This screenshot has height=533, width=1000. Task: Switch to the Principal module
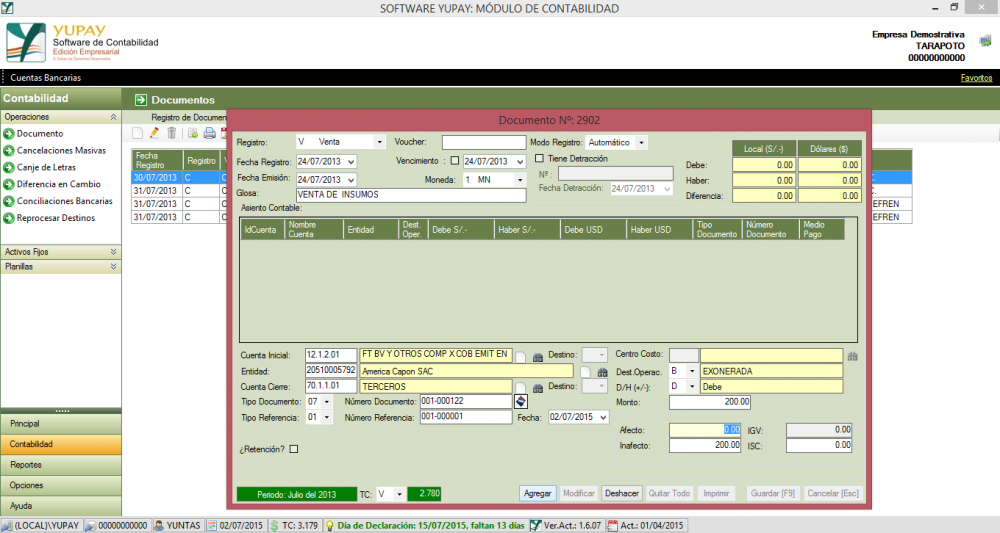click(61, 423)
